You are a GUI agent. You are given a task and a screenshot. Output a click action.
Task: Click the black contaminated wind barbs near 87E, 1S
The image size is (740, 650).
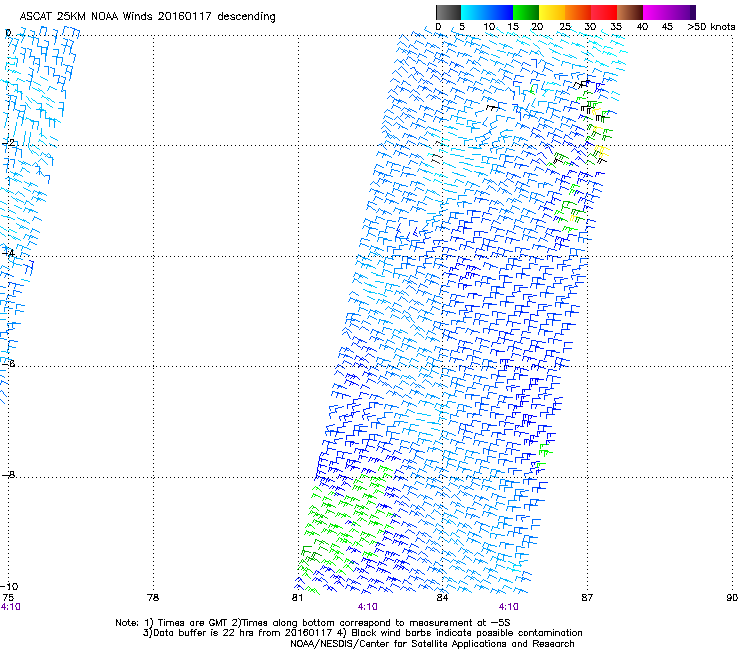click(583, 85)
